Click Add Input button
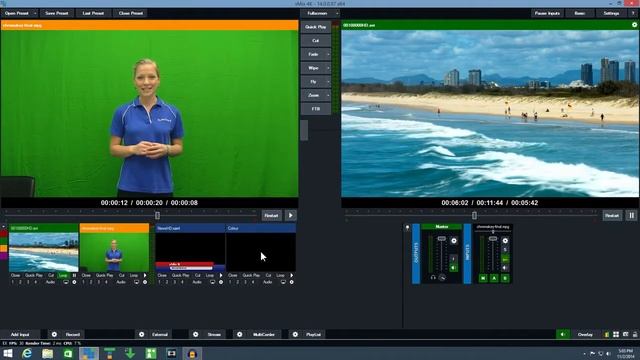This screenshot has height=360, width=640. (x=20, y=334)
